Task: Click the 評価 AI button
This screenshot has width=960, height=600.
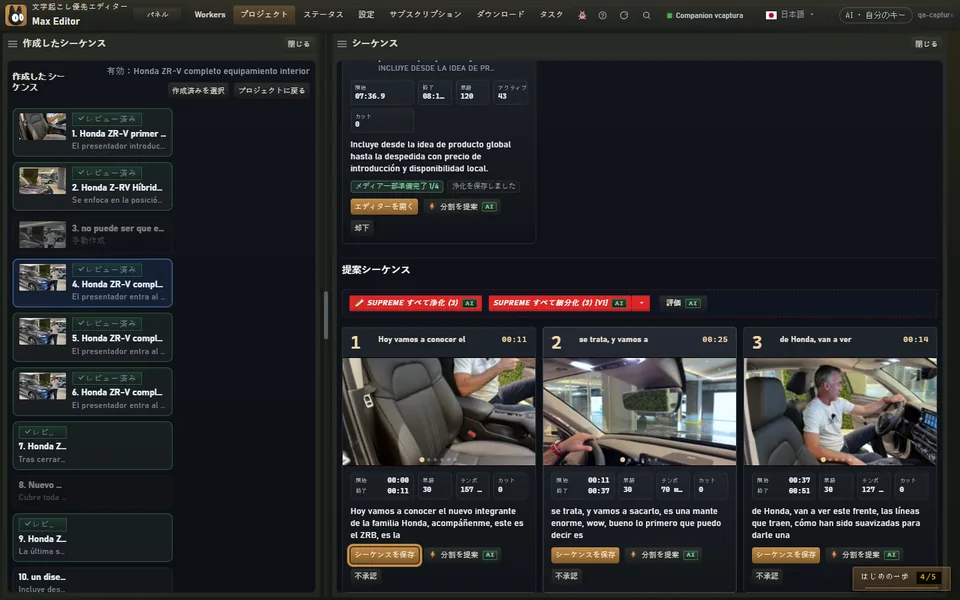Action: coord(683,303)
